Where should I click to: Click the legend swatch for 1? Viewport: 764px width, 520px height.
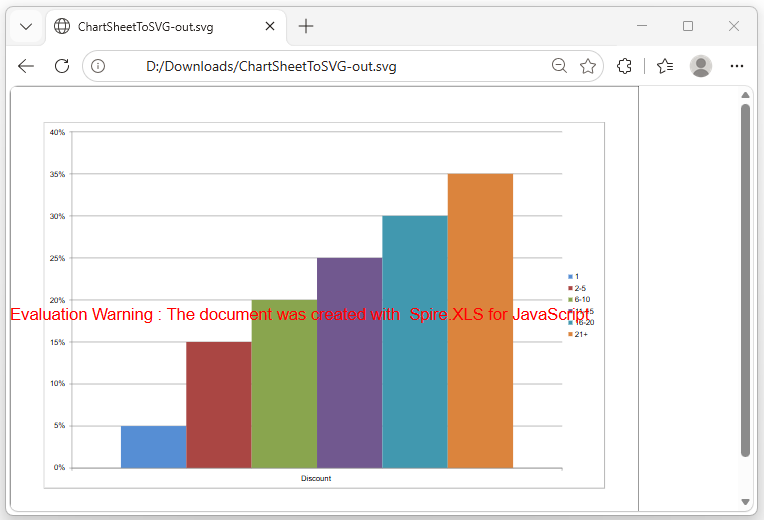570,277
